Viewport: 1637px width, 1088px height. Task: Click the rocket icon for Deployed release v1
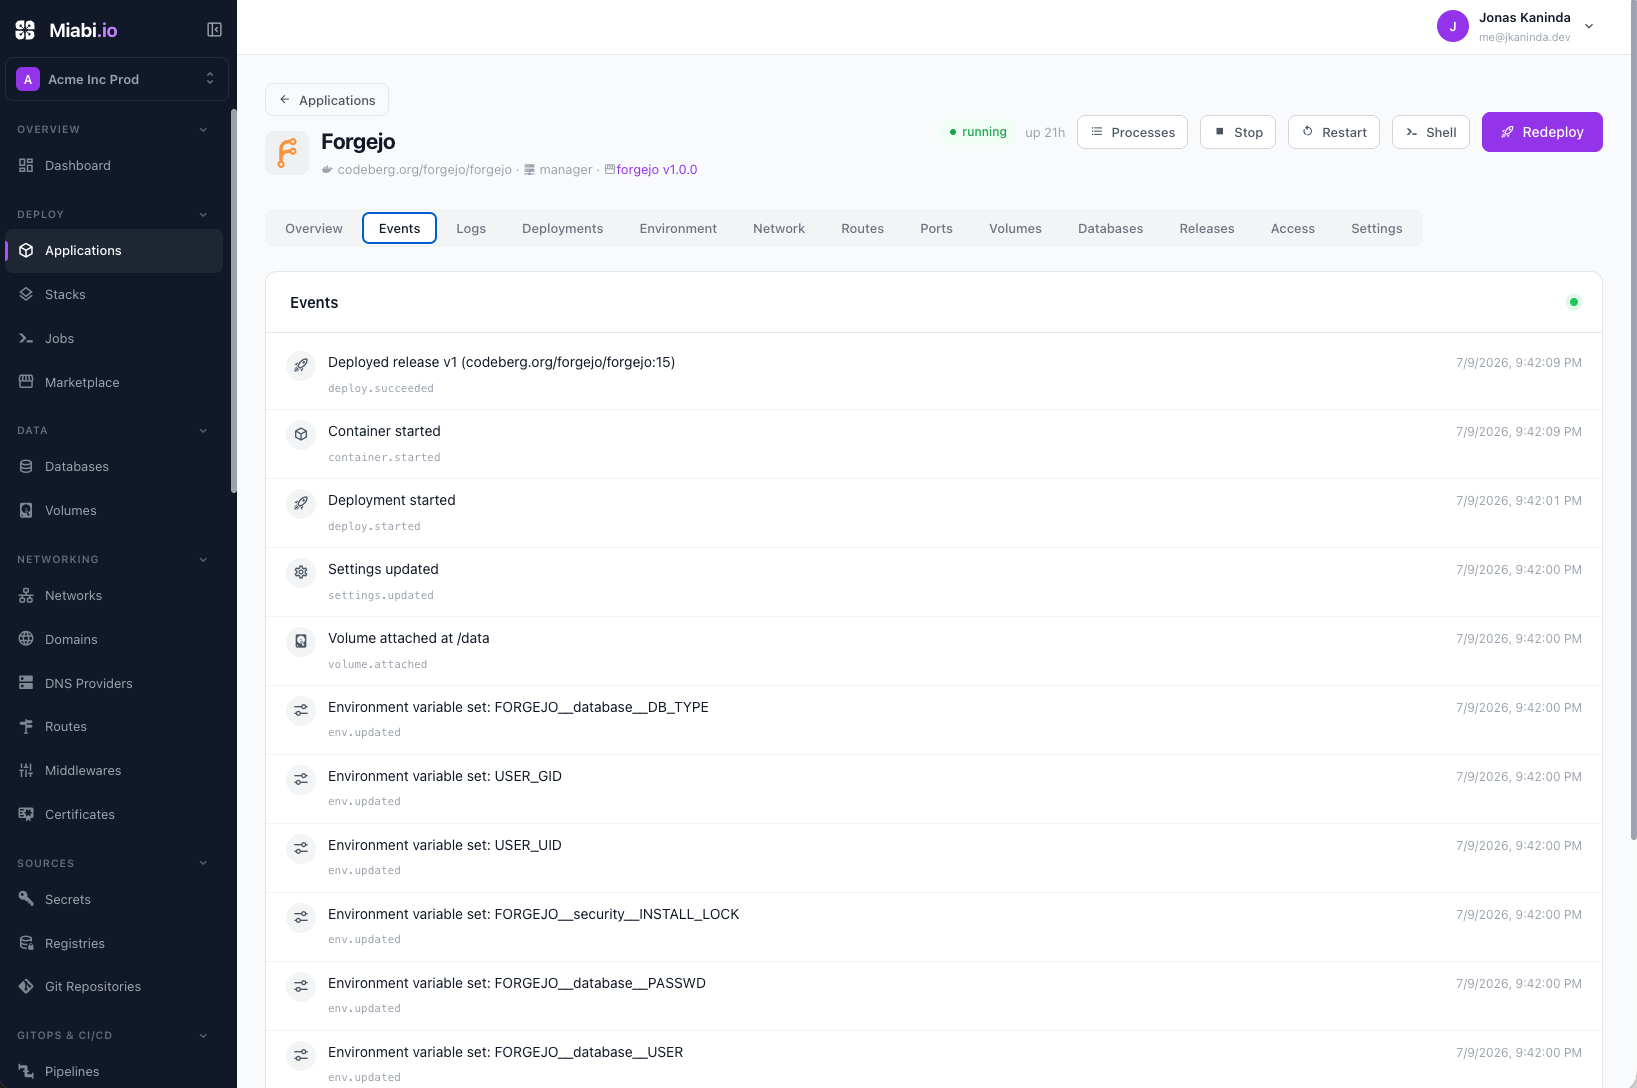pos(301,365)
